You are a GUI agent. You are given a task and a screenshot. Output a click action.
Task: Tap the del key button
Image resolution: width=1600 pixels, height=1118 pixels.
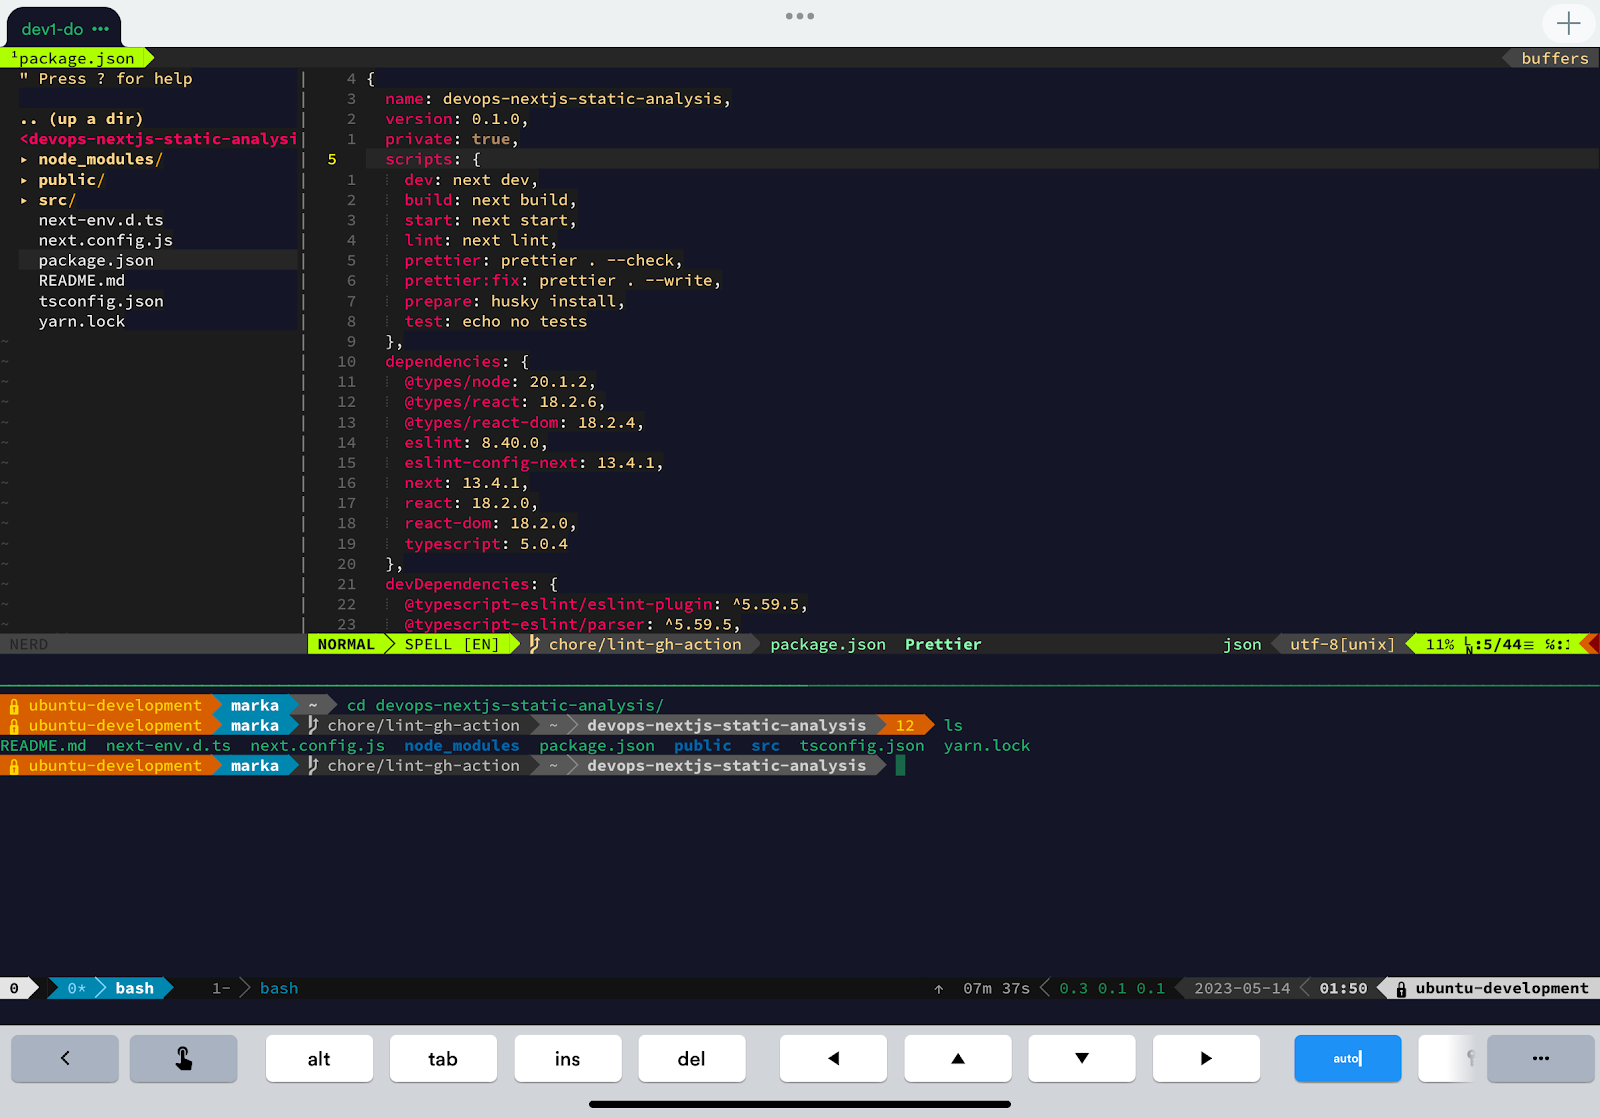coord(692,1058)
